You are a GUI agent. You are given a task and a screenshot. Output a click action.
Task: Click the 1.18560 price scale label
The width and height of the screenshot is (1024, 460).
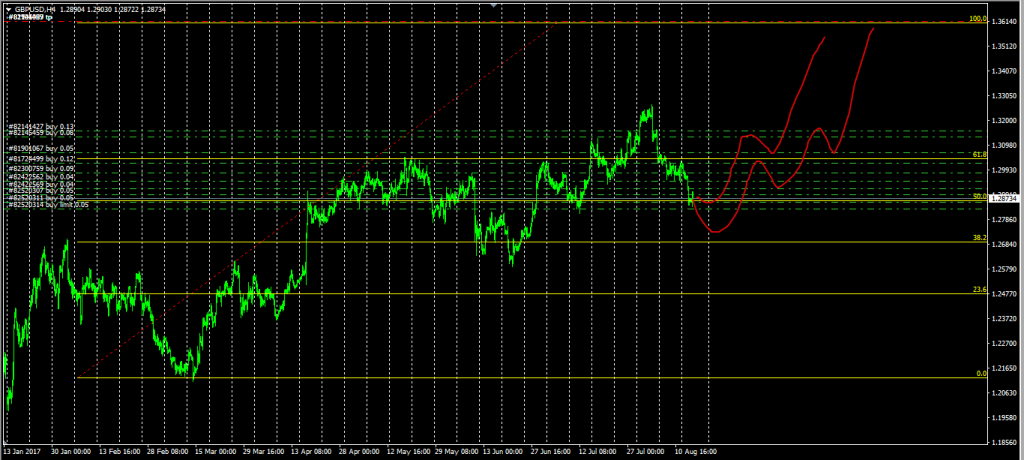click(1006, 441)
